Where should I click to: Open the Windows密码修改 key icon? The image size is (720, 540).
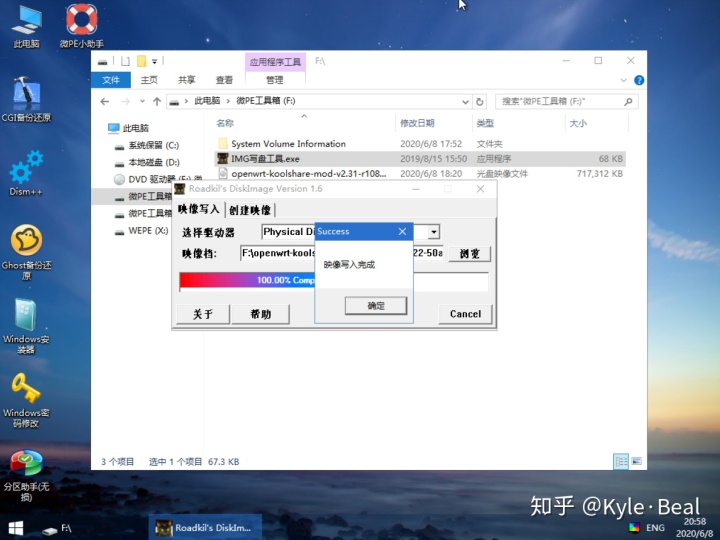pos(26,400)
